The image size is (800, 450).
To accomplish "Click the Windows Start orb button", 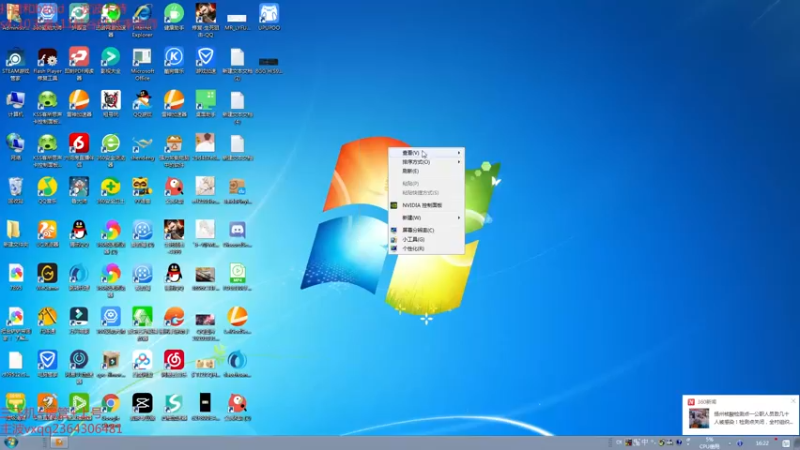I will 11,442.
